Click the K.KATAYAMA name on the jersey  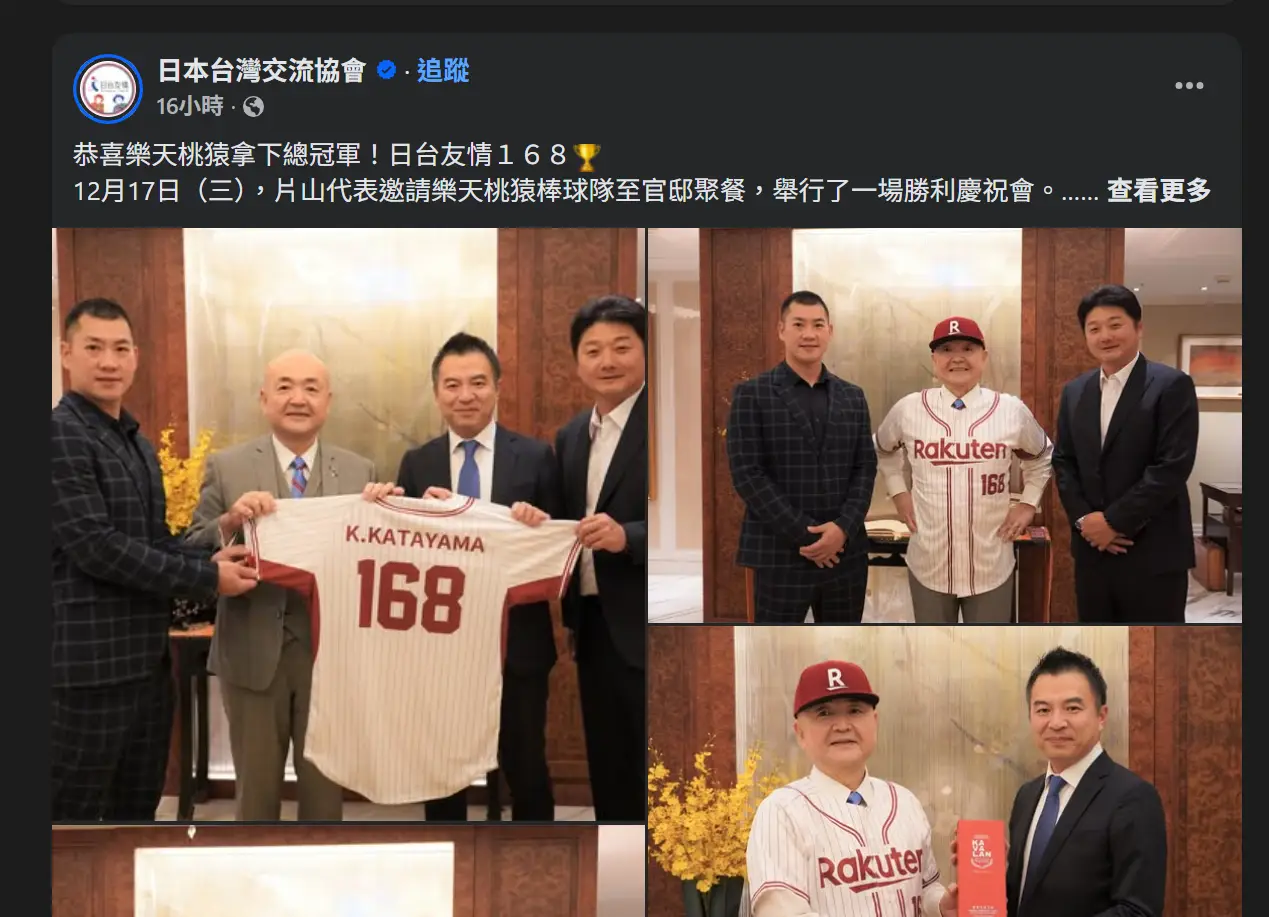point(415,540)
